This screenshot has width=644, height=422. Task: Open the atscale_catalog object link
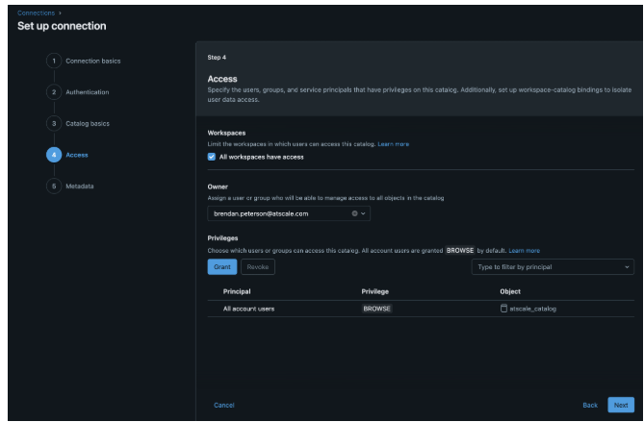[533, 309]
